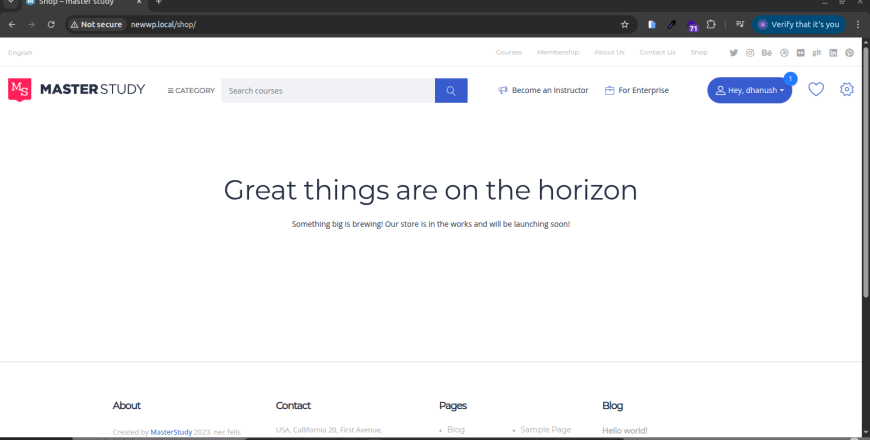Open the purple extension with 71 badge
Viewport: 870px width, 440px height.
[x=692, y=25]
